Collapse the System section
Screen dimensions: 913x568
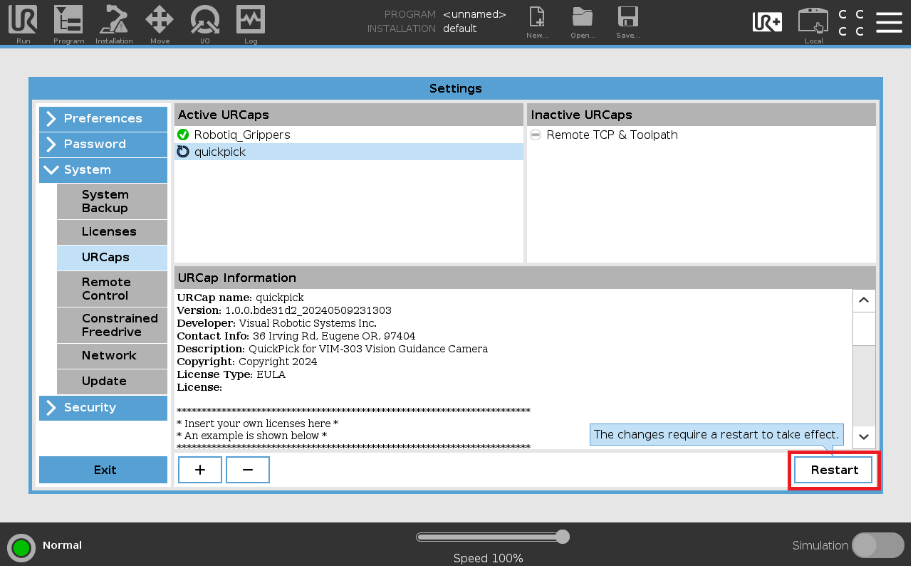[103, 170]
